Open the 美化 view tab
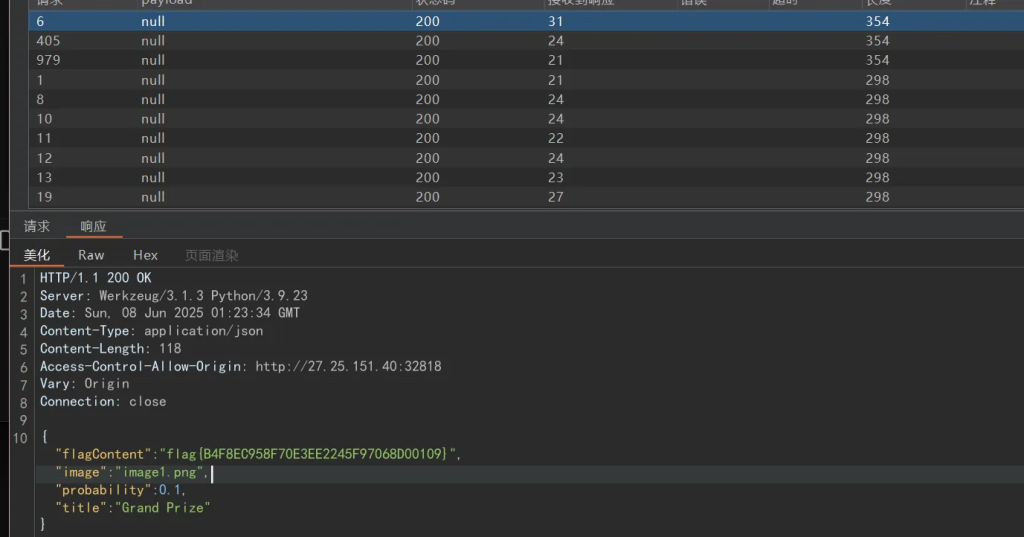Viewport: 1024px width, 537px height. click(37, 255)
